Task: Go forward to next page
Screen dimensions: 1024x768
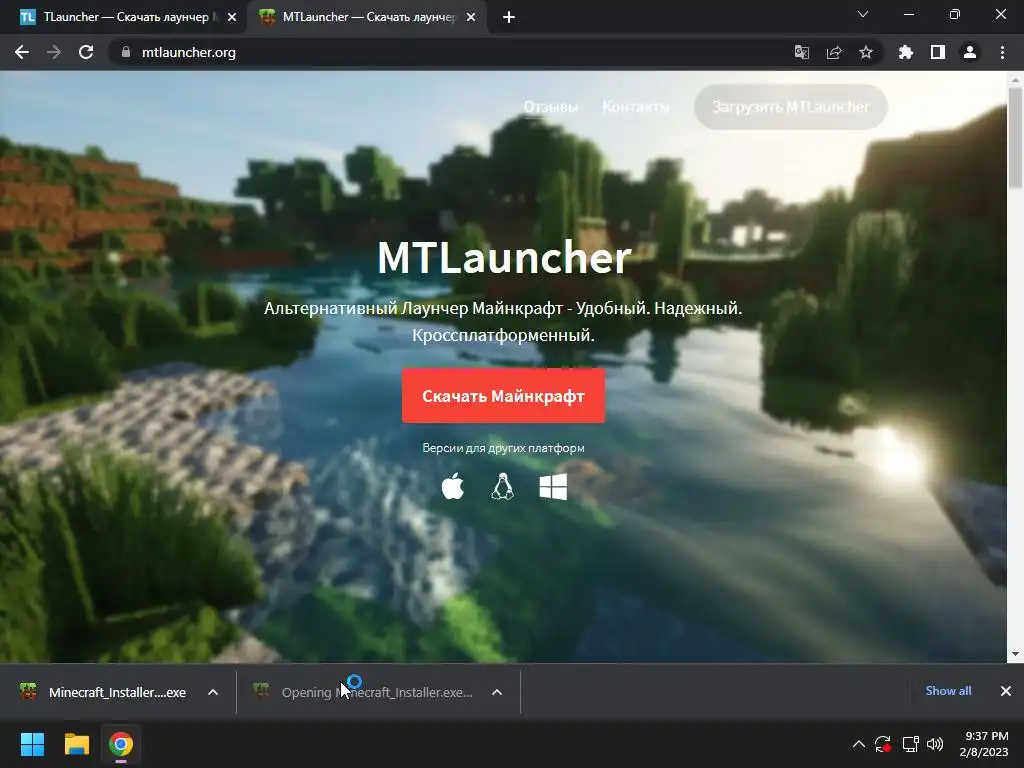Action: pyautogui.click(x=54, y=52)
